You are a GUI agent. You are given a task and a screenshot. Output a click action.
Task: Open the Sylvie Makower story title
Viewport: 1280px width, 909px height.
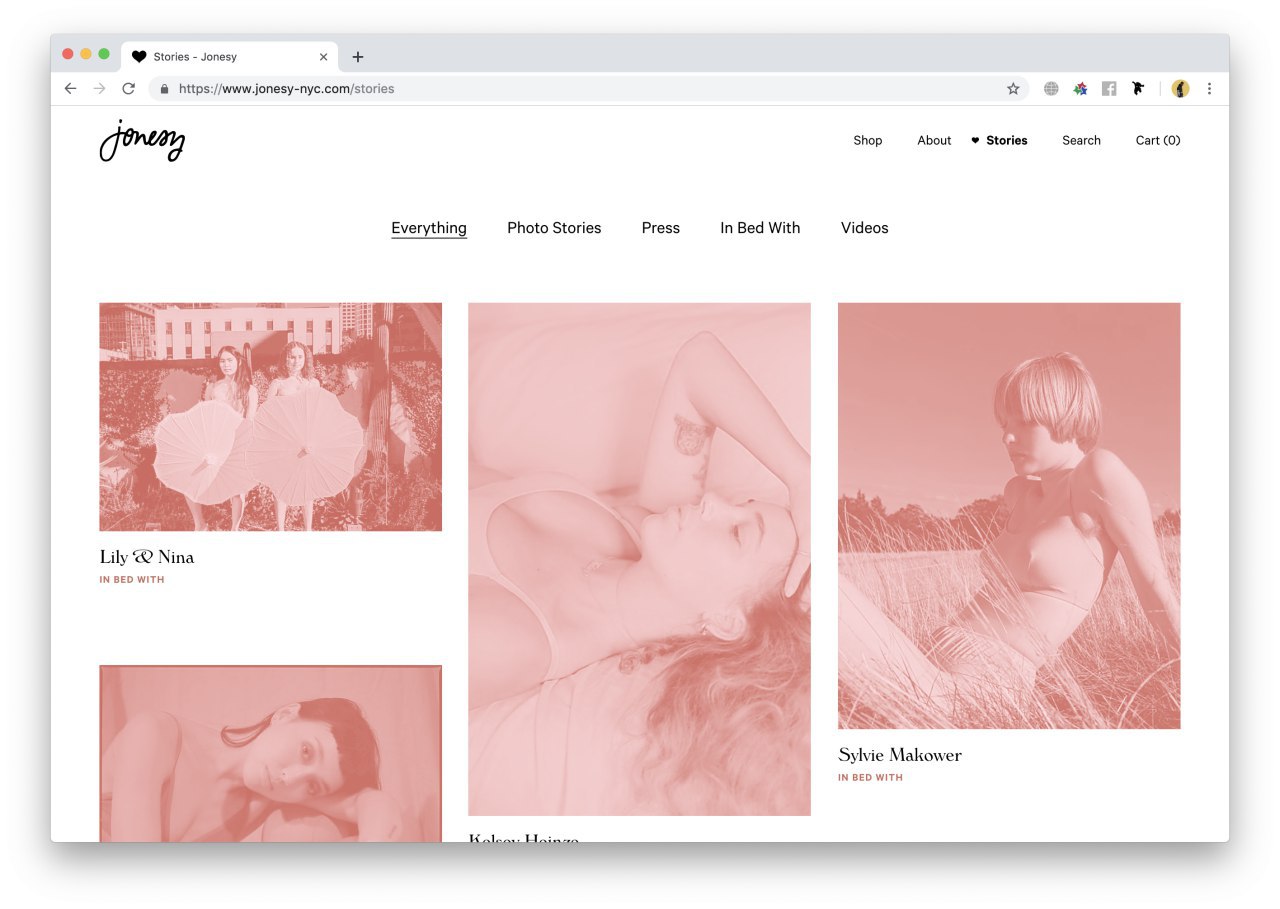(900, 755)
